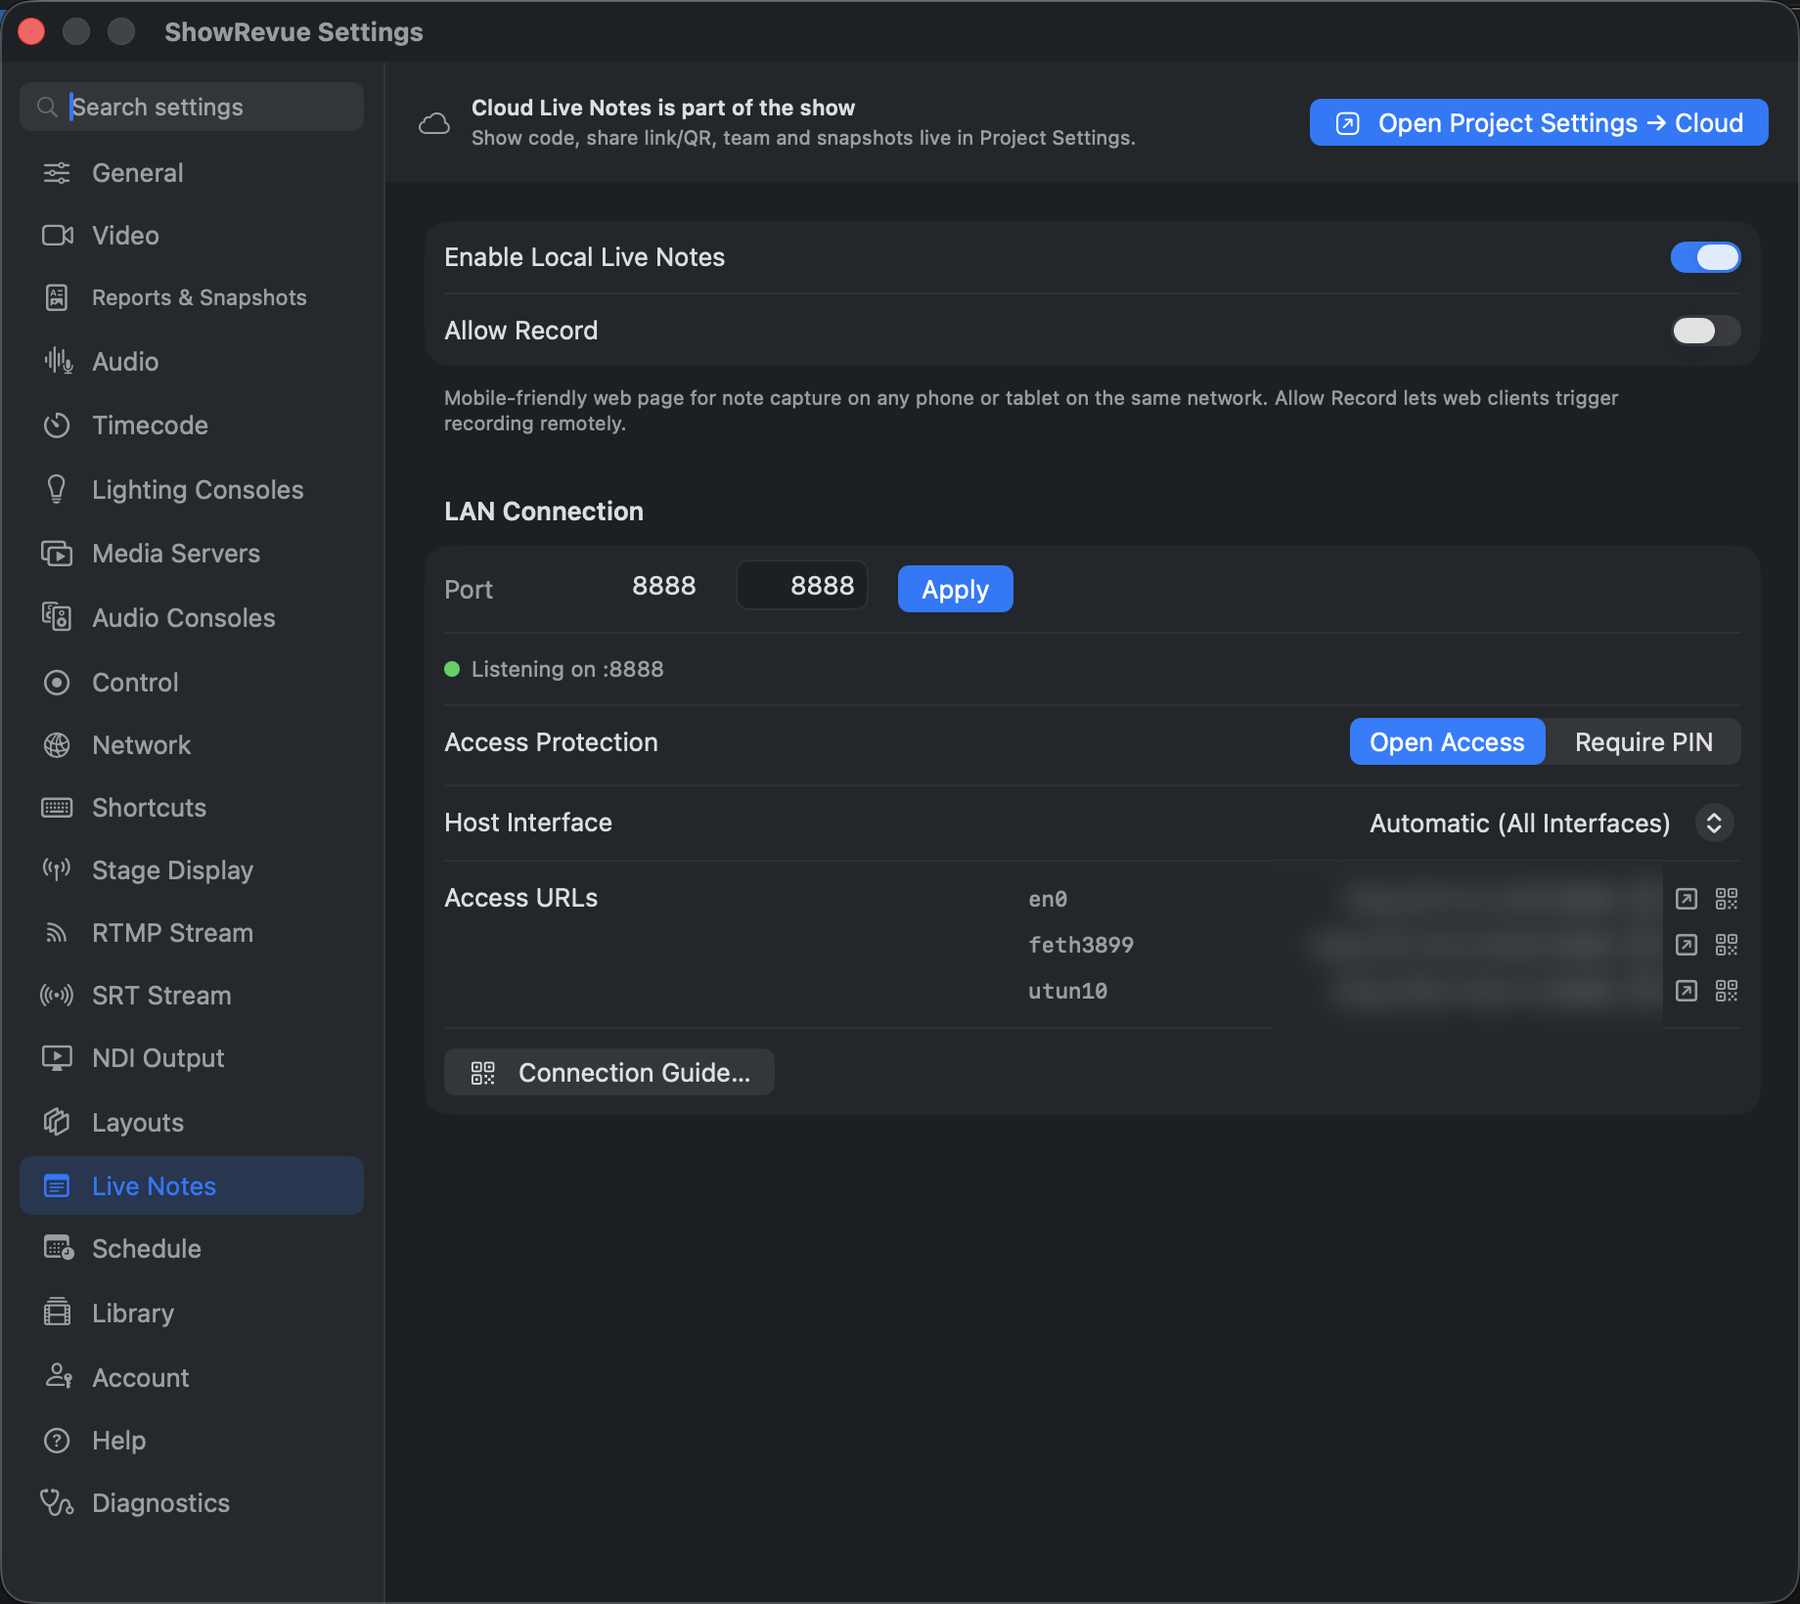The height and width of the screenshot is (1604, 1800).
Task: Click Open Project Settings → Cloud button
Action: tap(1538, 123)
